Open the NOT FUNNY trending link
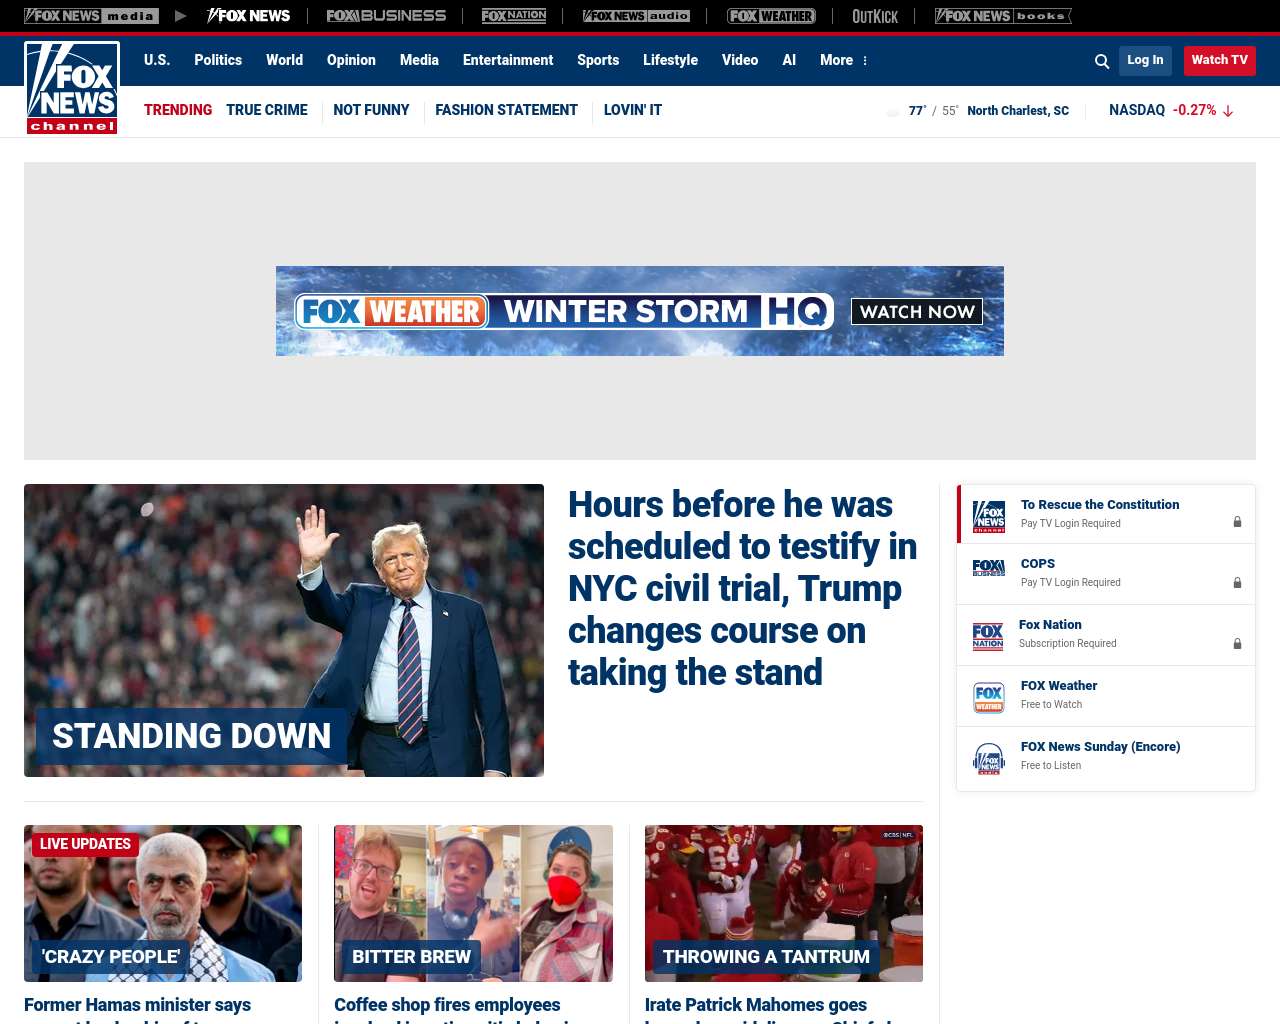Viewport: 1280px width, 1024px height. [371, 110]
